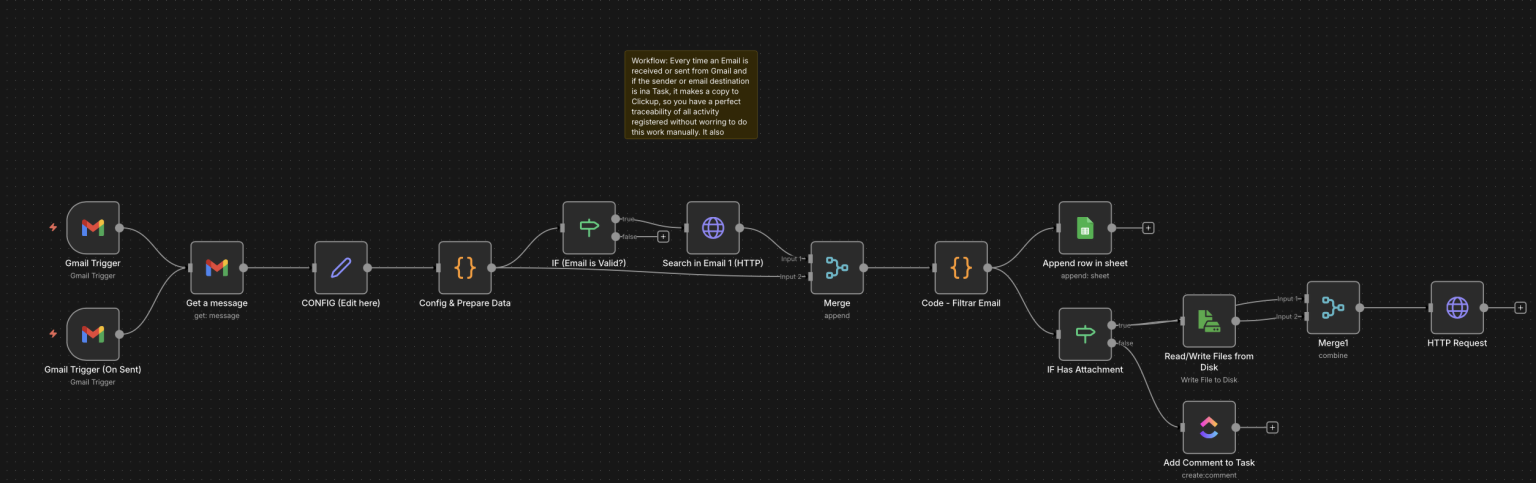
Task: Select the Add Comment to Task ClickUp node
Action: coord(1209,427)
